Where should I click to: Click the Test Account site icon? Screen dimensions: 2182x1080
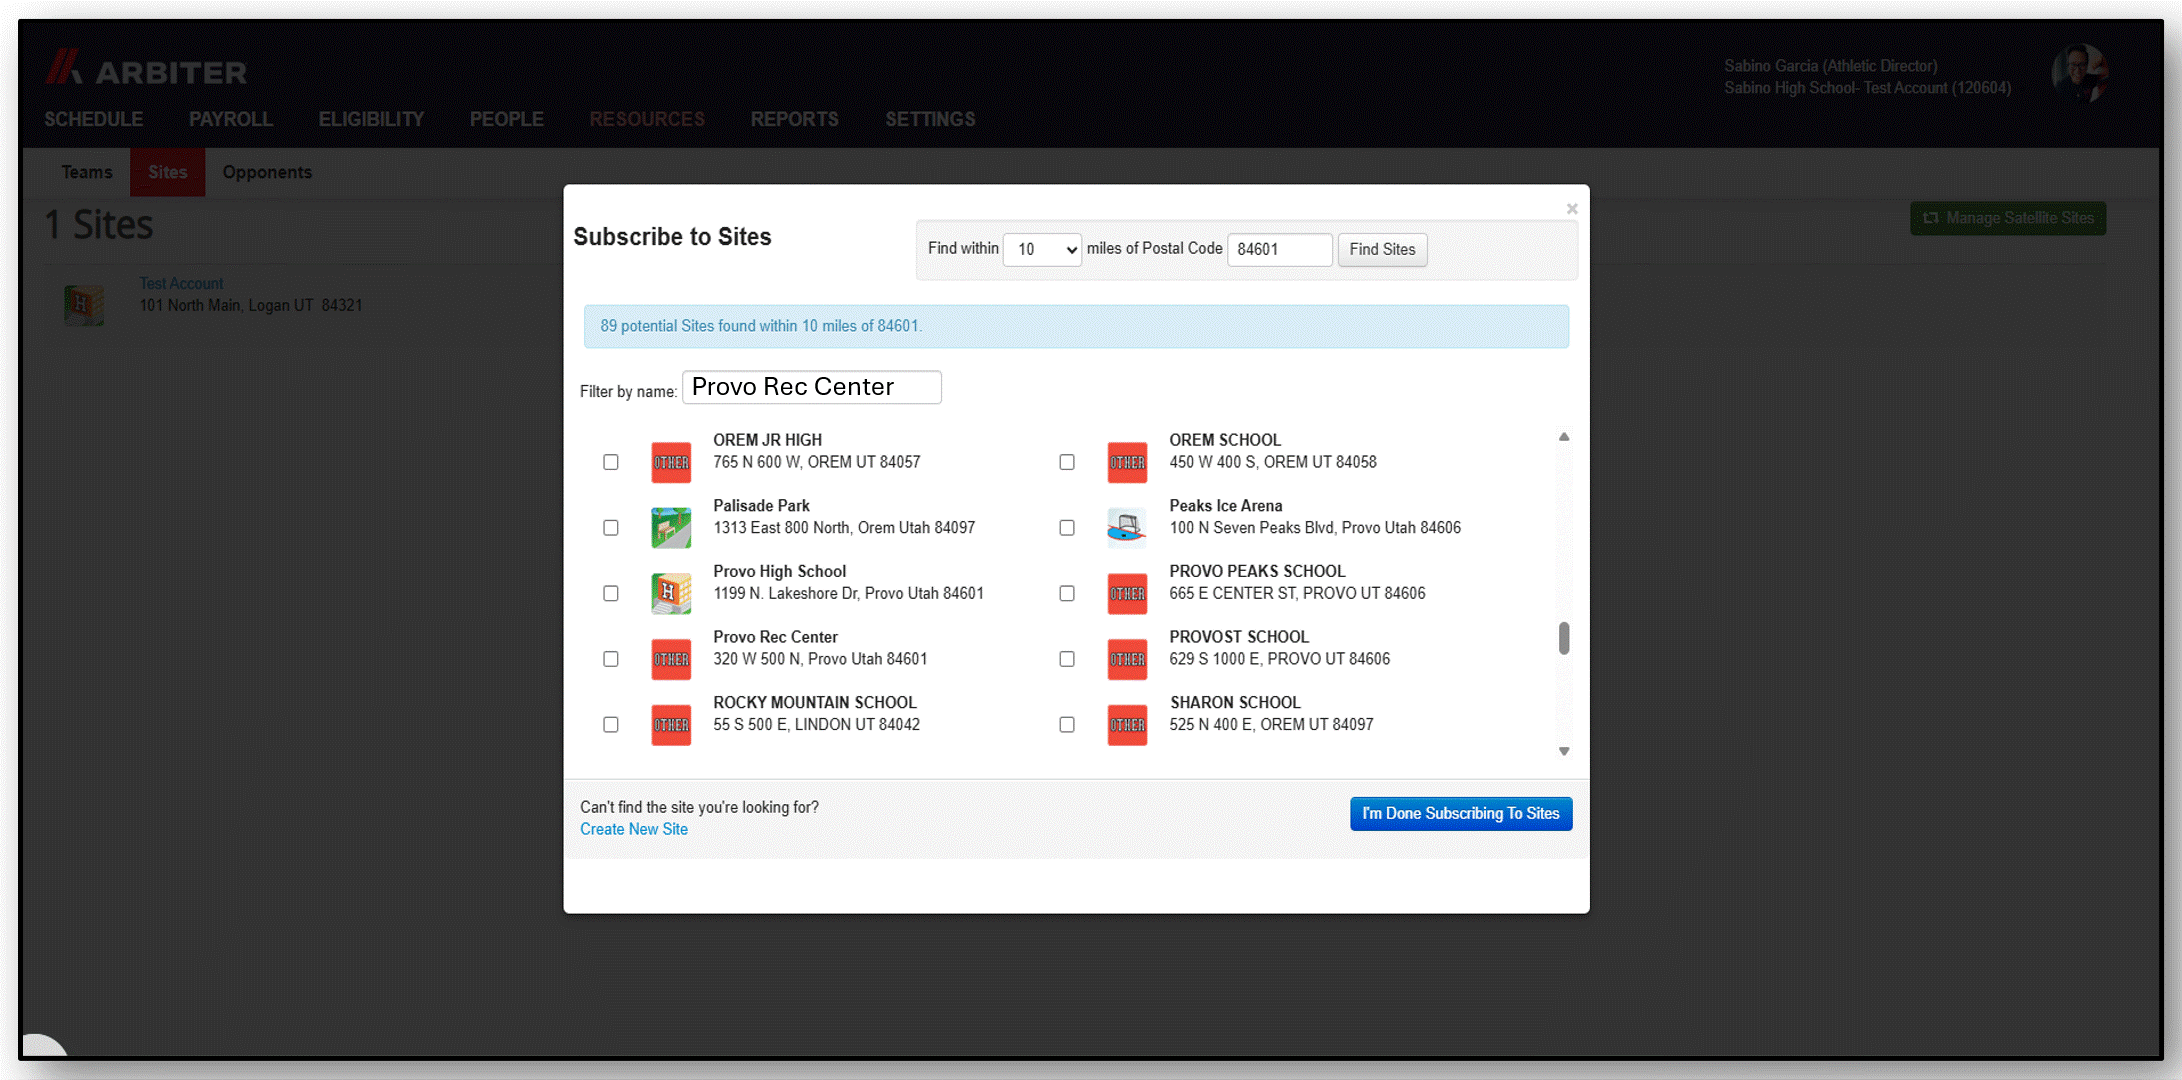84,304
